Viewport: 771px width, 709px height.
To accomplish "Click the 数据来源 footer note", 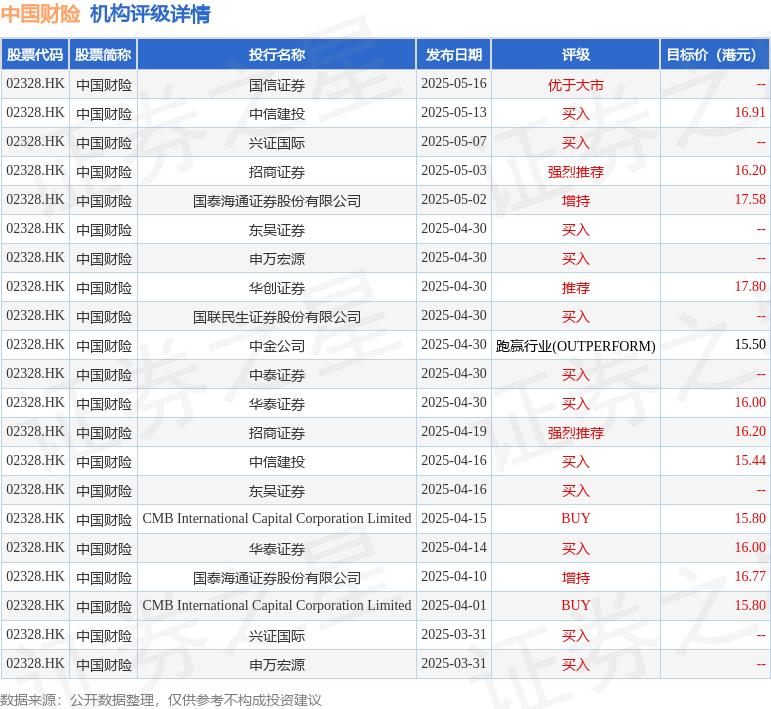I will click(161, 700).
